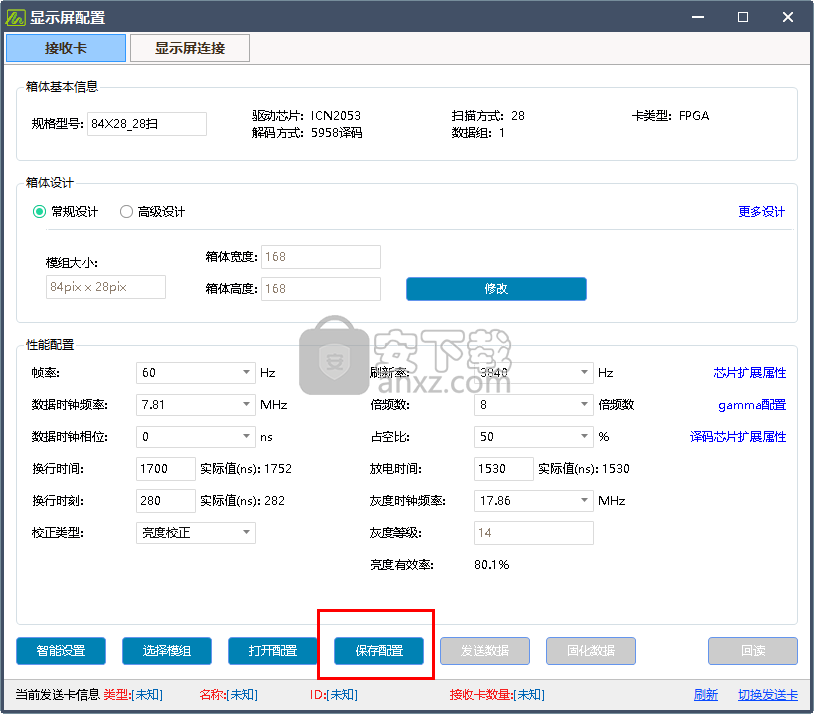The image size is (814, 714).
Task: Click the 发送数据 button
Action: click(485, 651)
